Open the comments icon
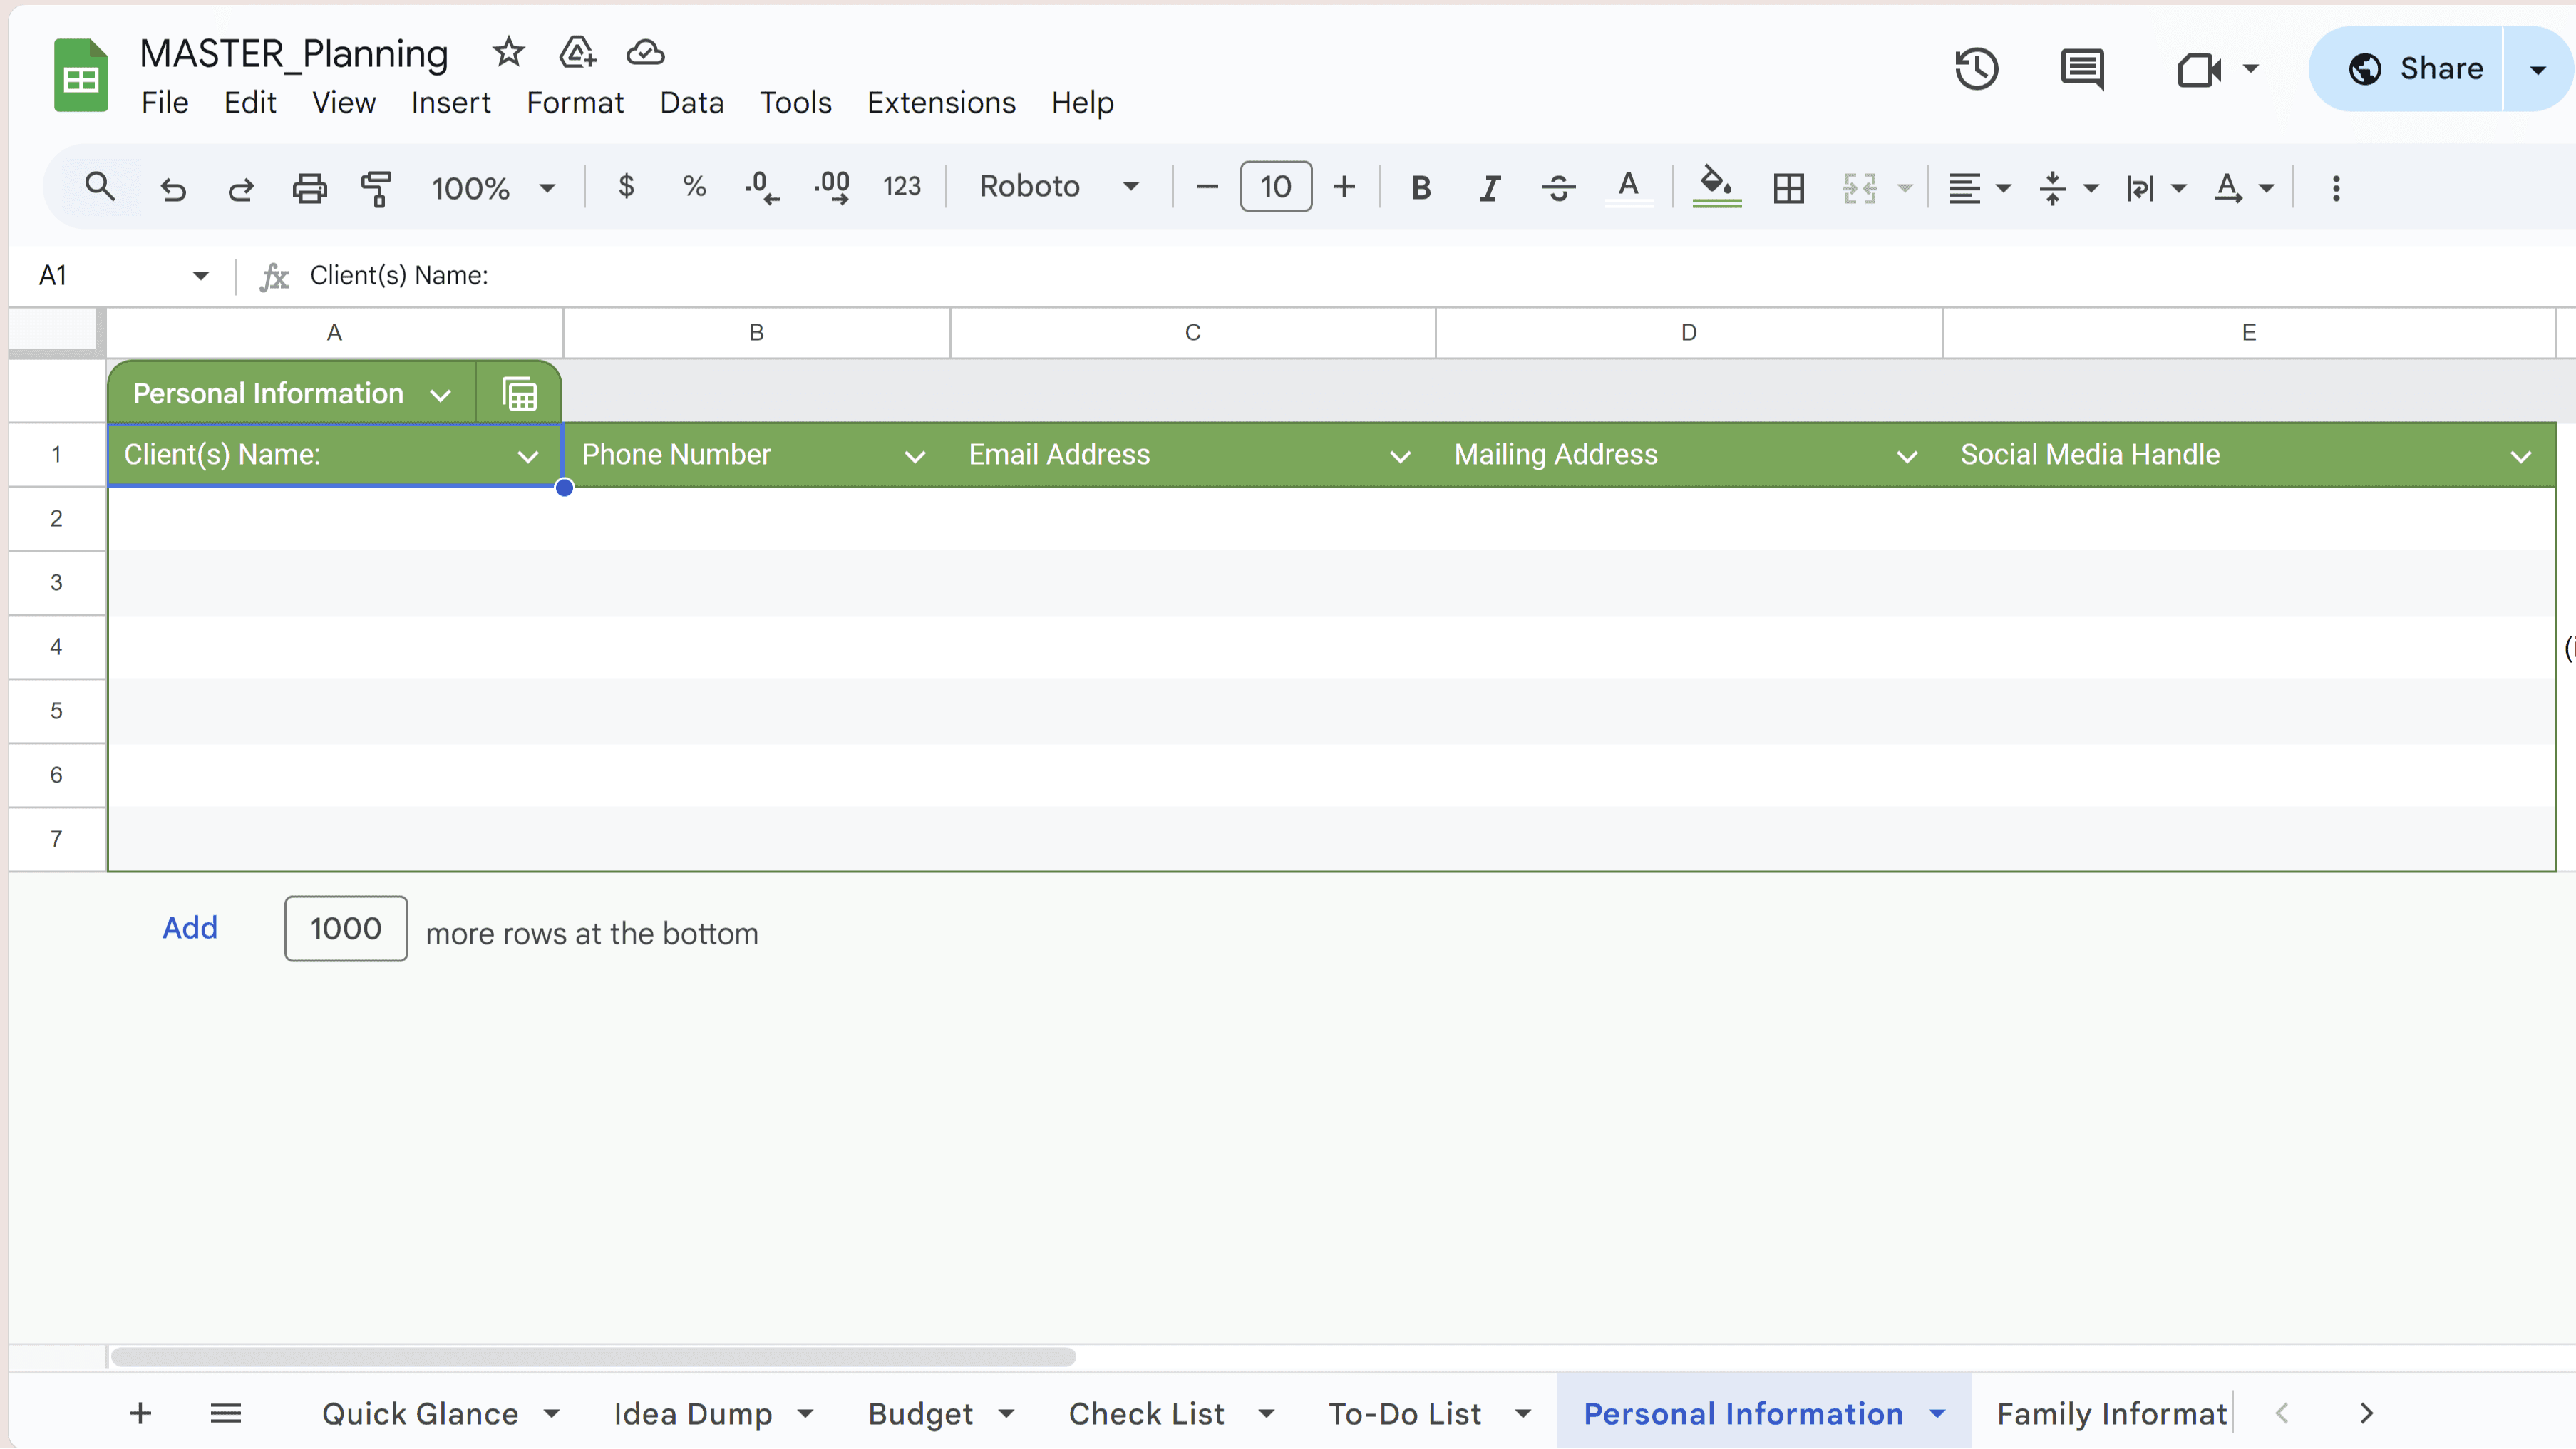The height and width of the screenshot is (1449, 2576). (2082, 69)
